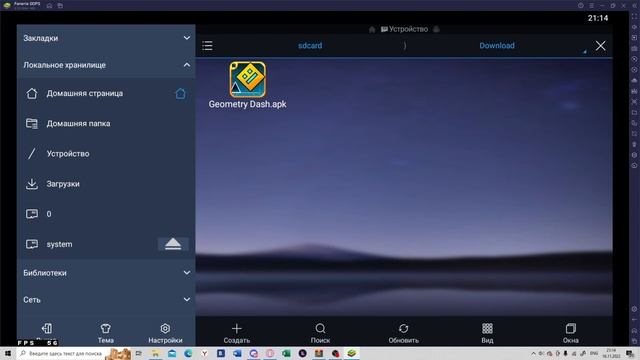
Task: Click the folder icon in emulator side toolbar
Action: [x=634, y=112]
